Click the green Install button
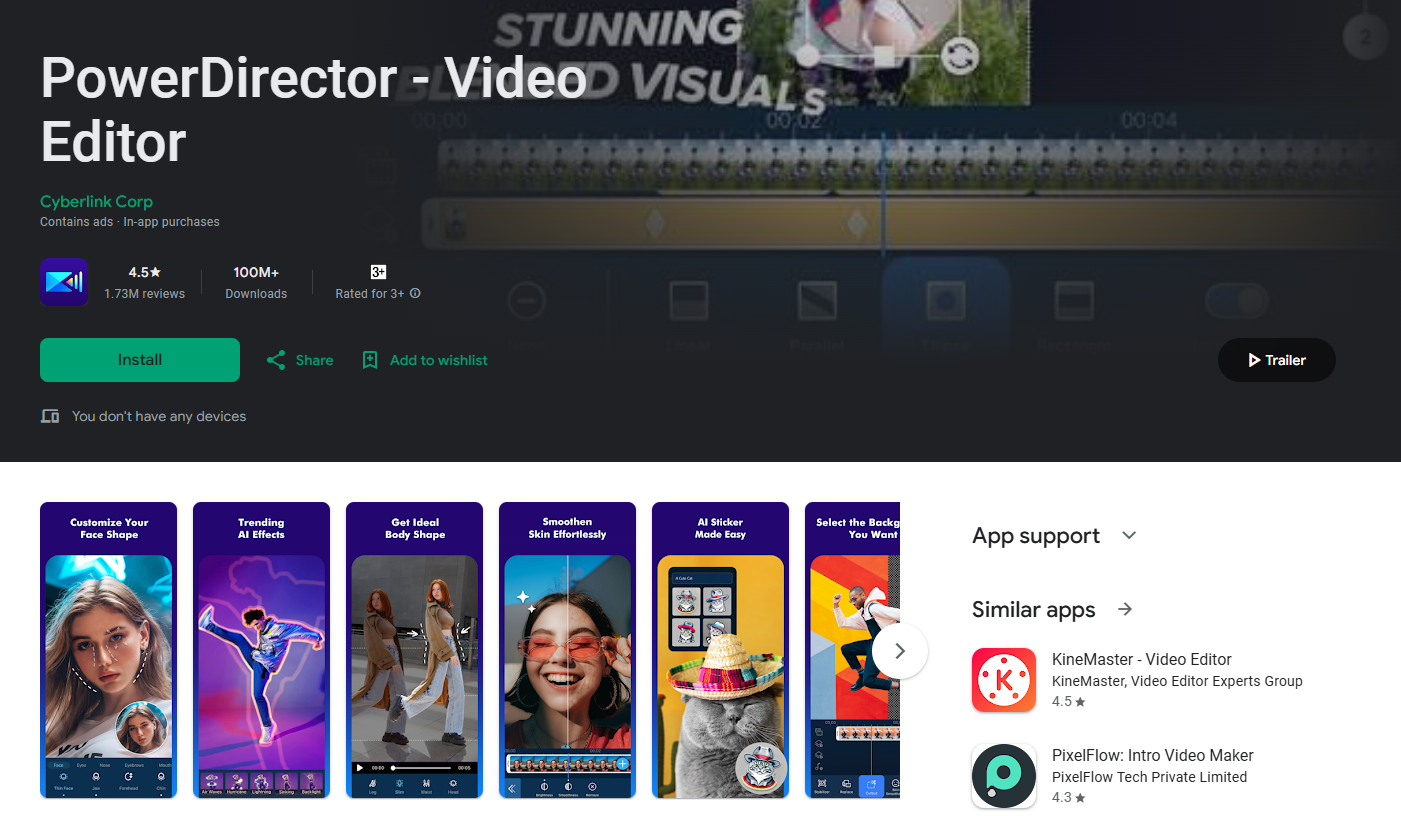1401x816 pixels. tap(140, 360)
